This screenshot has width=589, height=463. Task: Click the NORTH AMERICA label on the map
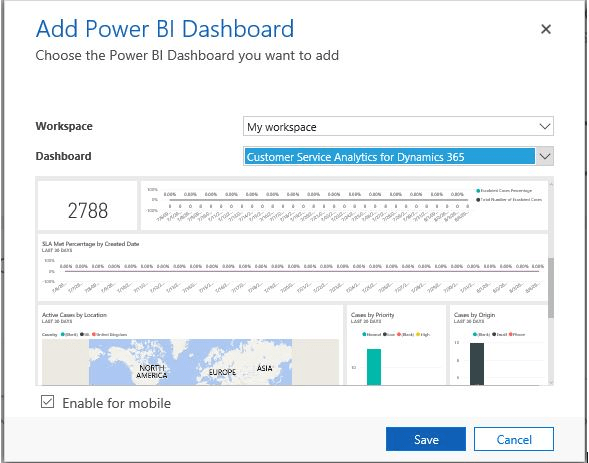point(152,371)
